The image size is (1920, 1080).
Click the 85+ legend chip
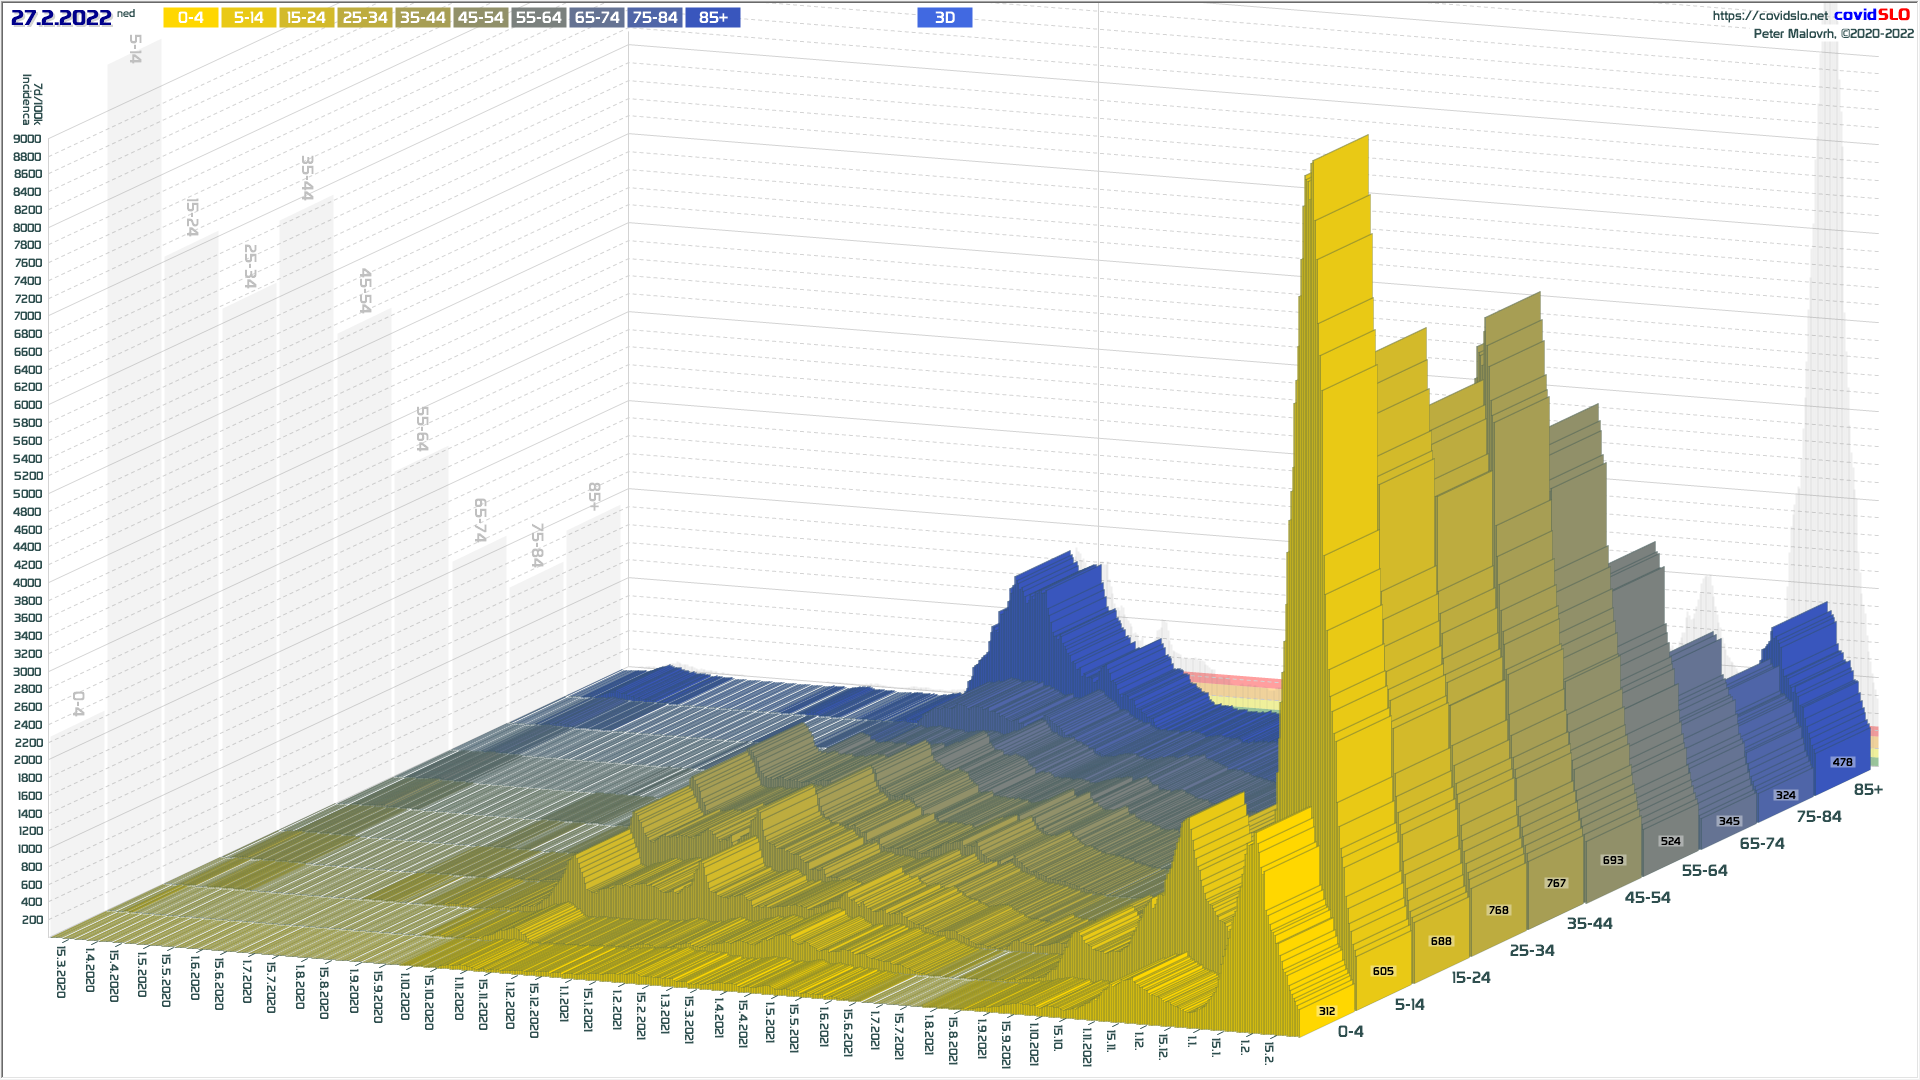pyautogui.click(x=713, y=18)
